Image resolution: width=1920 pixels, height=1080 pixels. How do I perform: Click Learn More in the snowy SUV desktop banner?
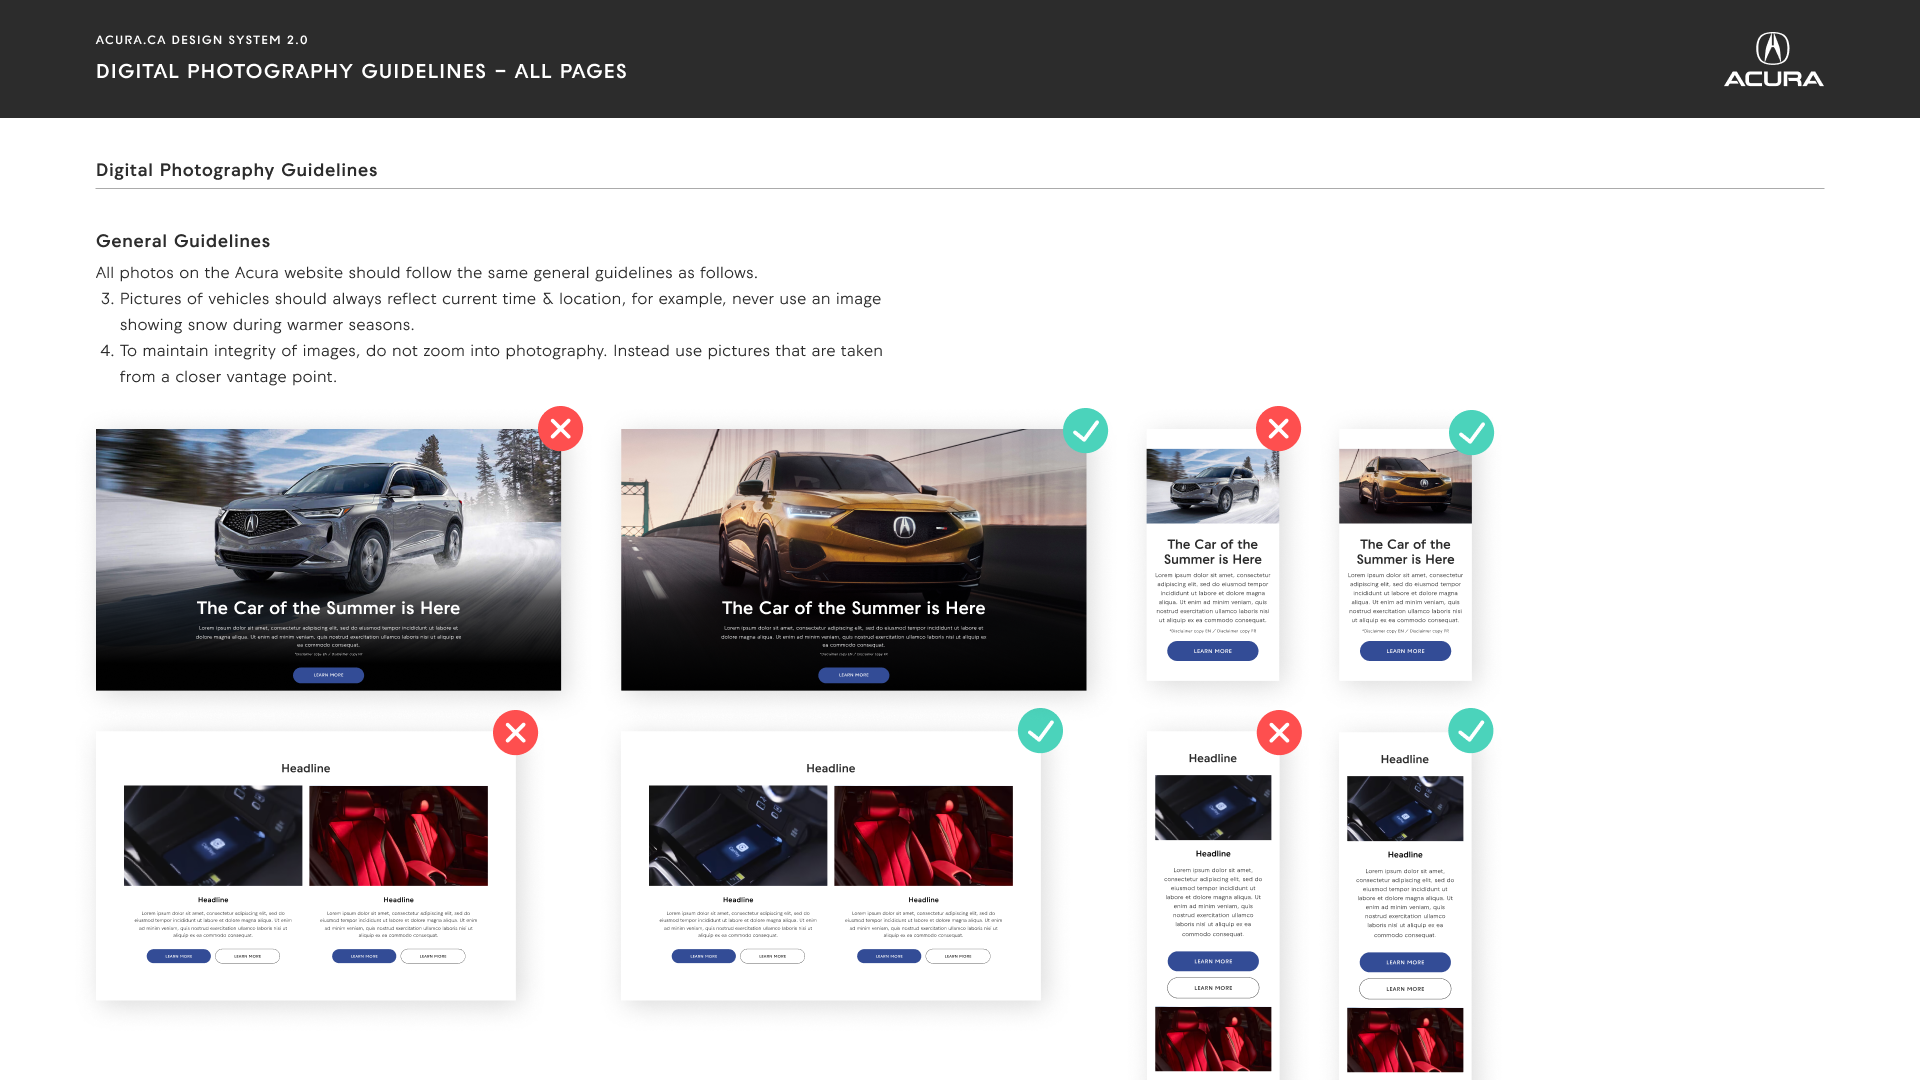(328, 675)
